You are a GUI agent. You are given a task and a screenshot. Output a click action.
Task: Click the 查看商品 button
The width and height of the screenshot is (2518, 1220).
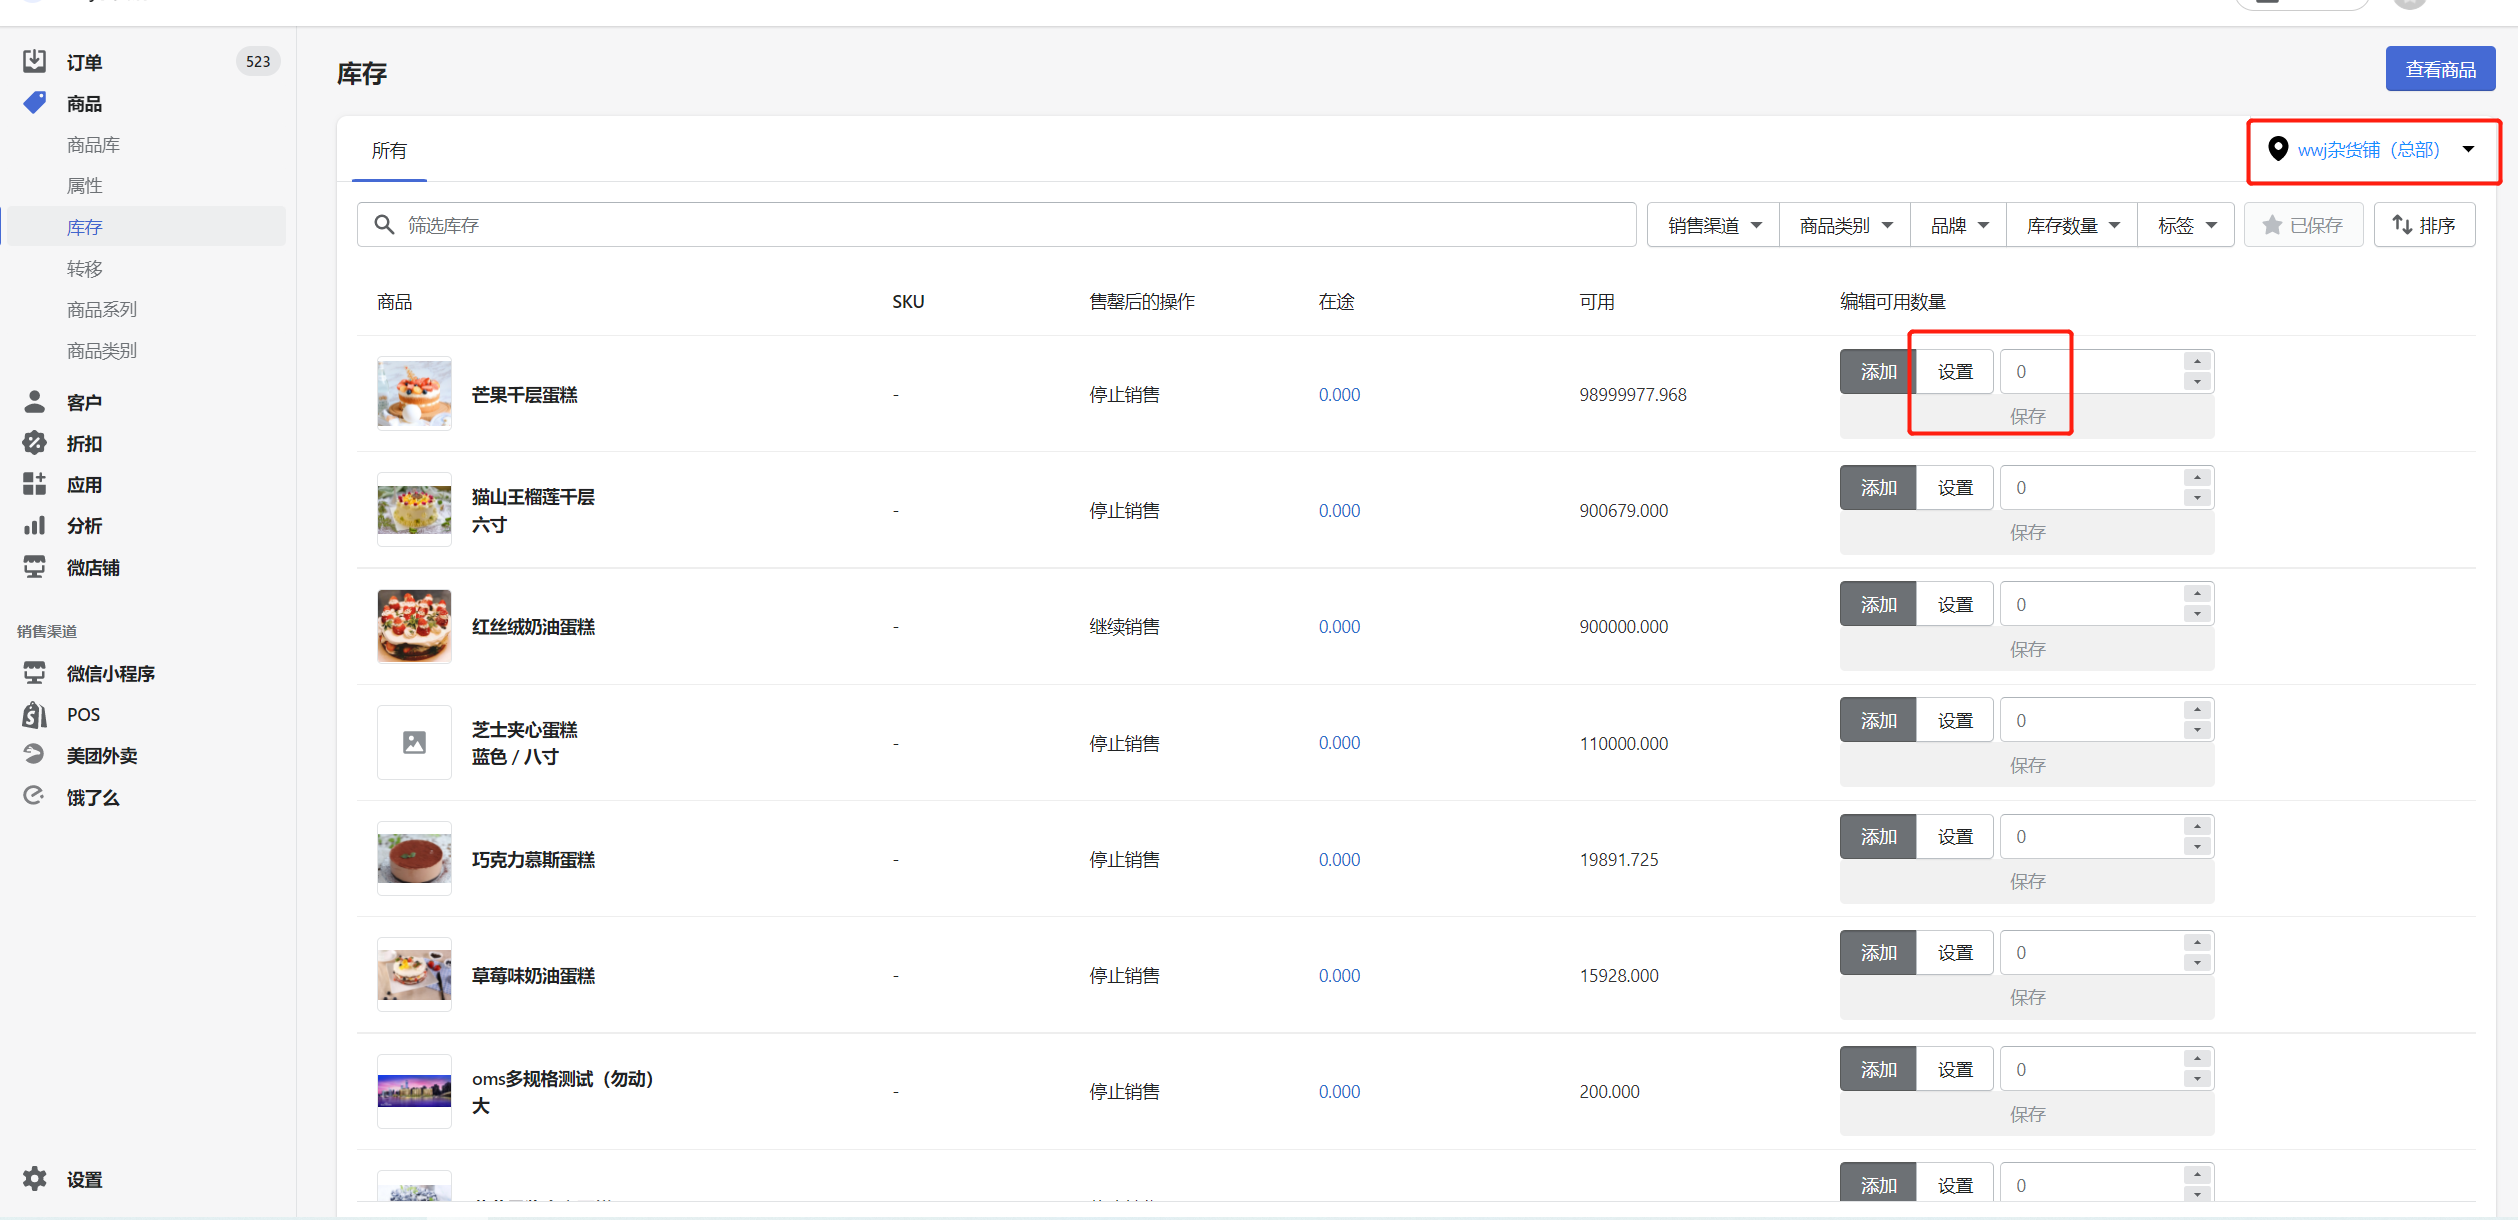point(2439,69)
